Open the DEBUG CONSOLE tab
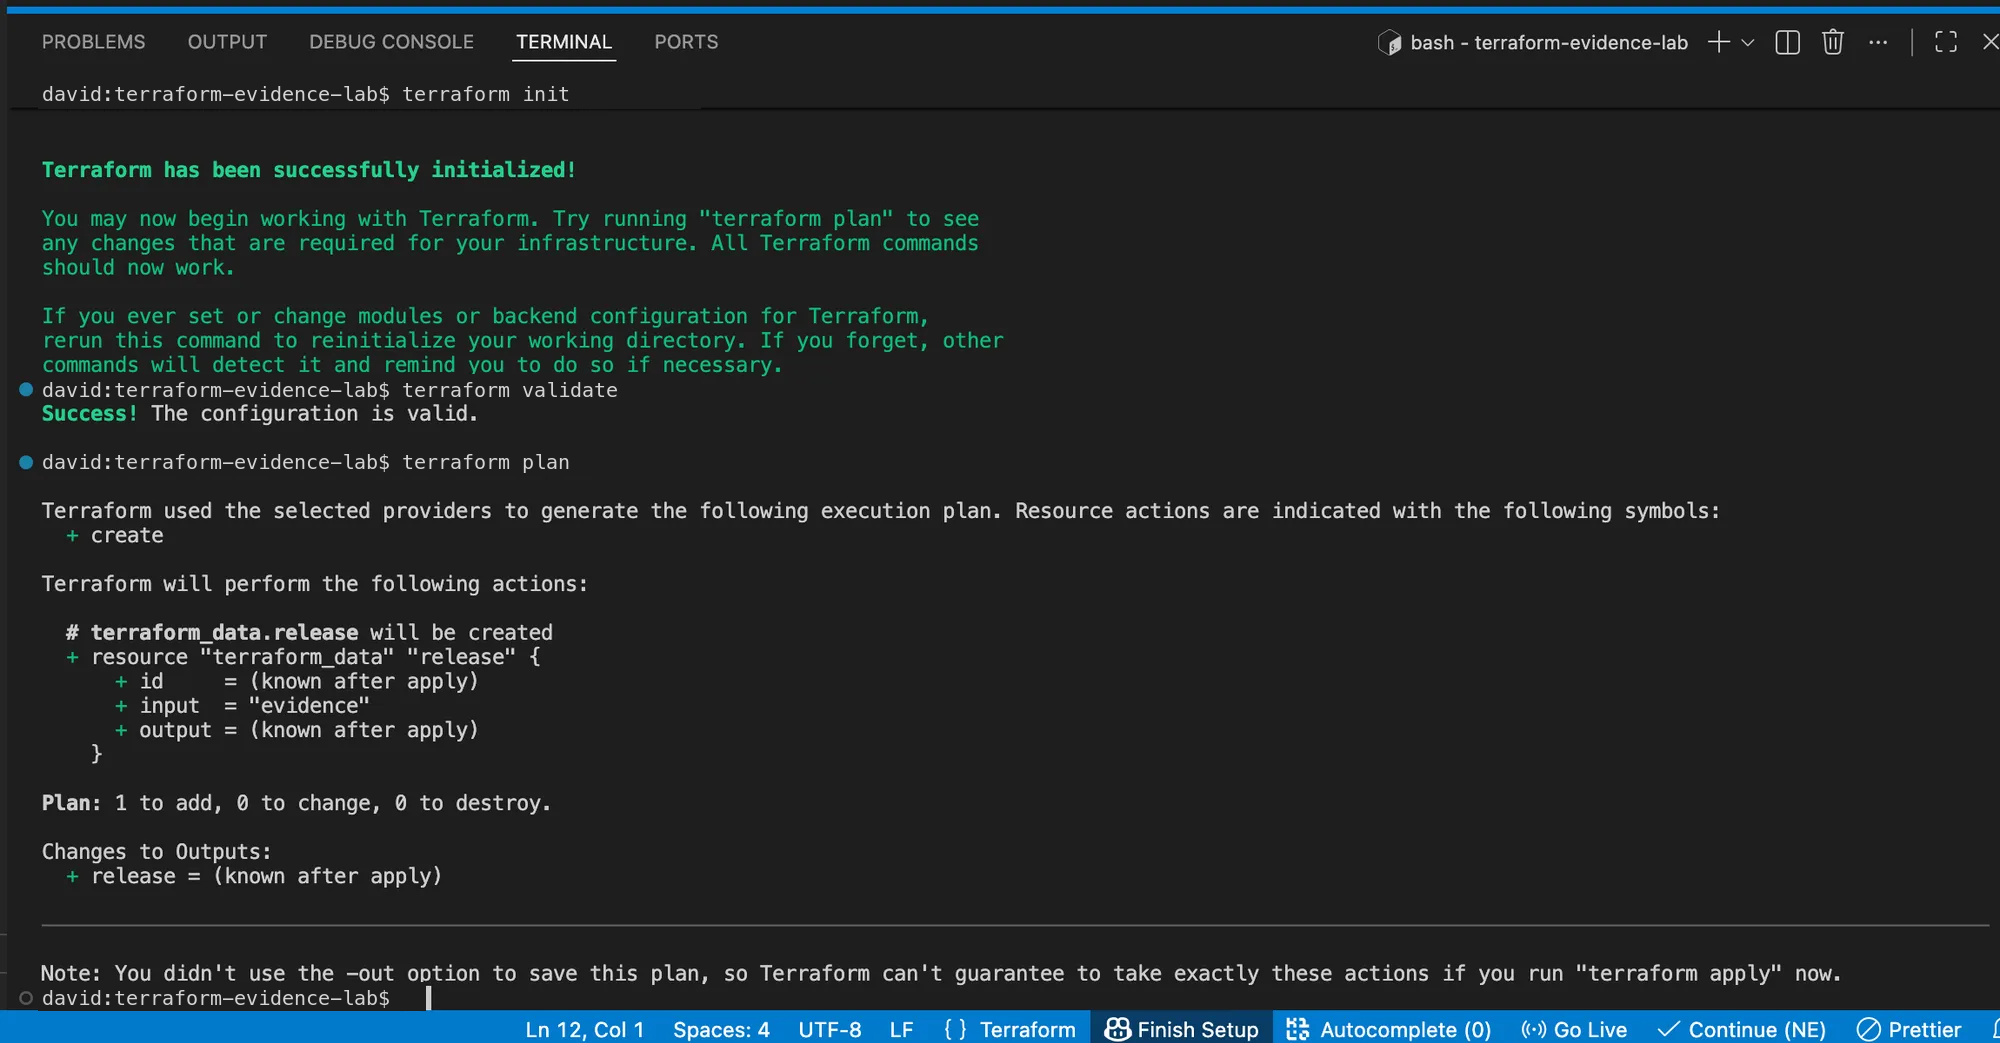Viewport: 2000px width, 1043px height. (391, 42)
